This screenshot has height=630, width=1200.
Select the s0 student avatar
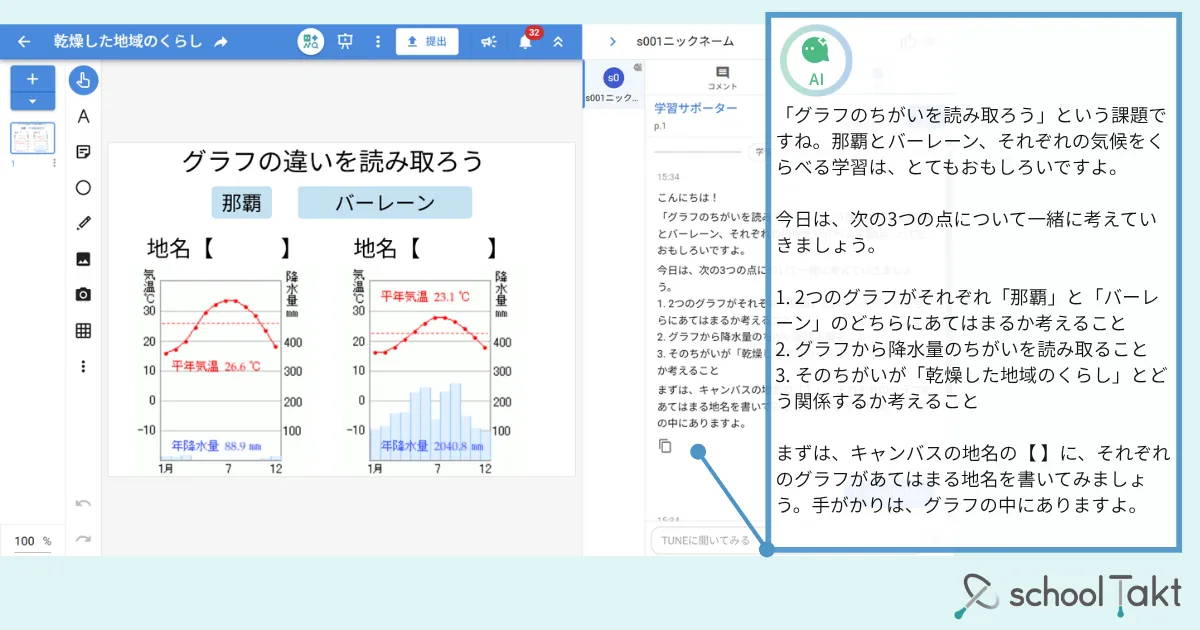[614, 78]
